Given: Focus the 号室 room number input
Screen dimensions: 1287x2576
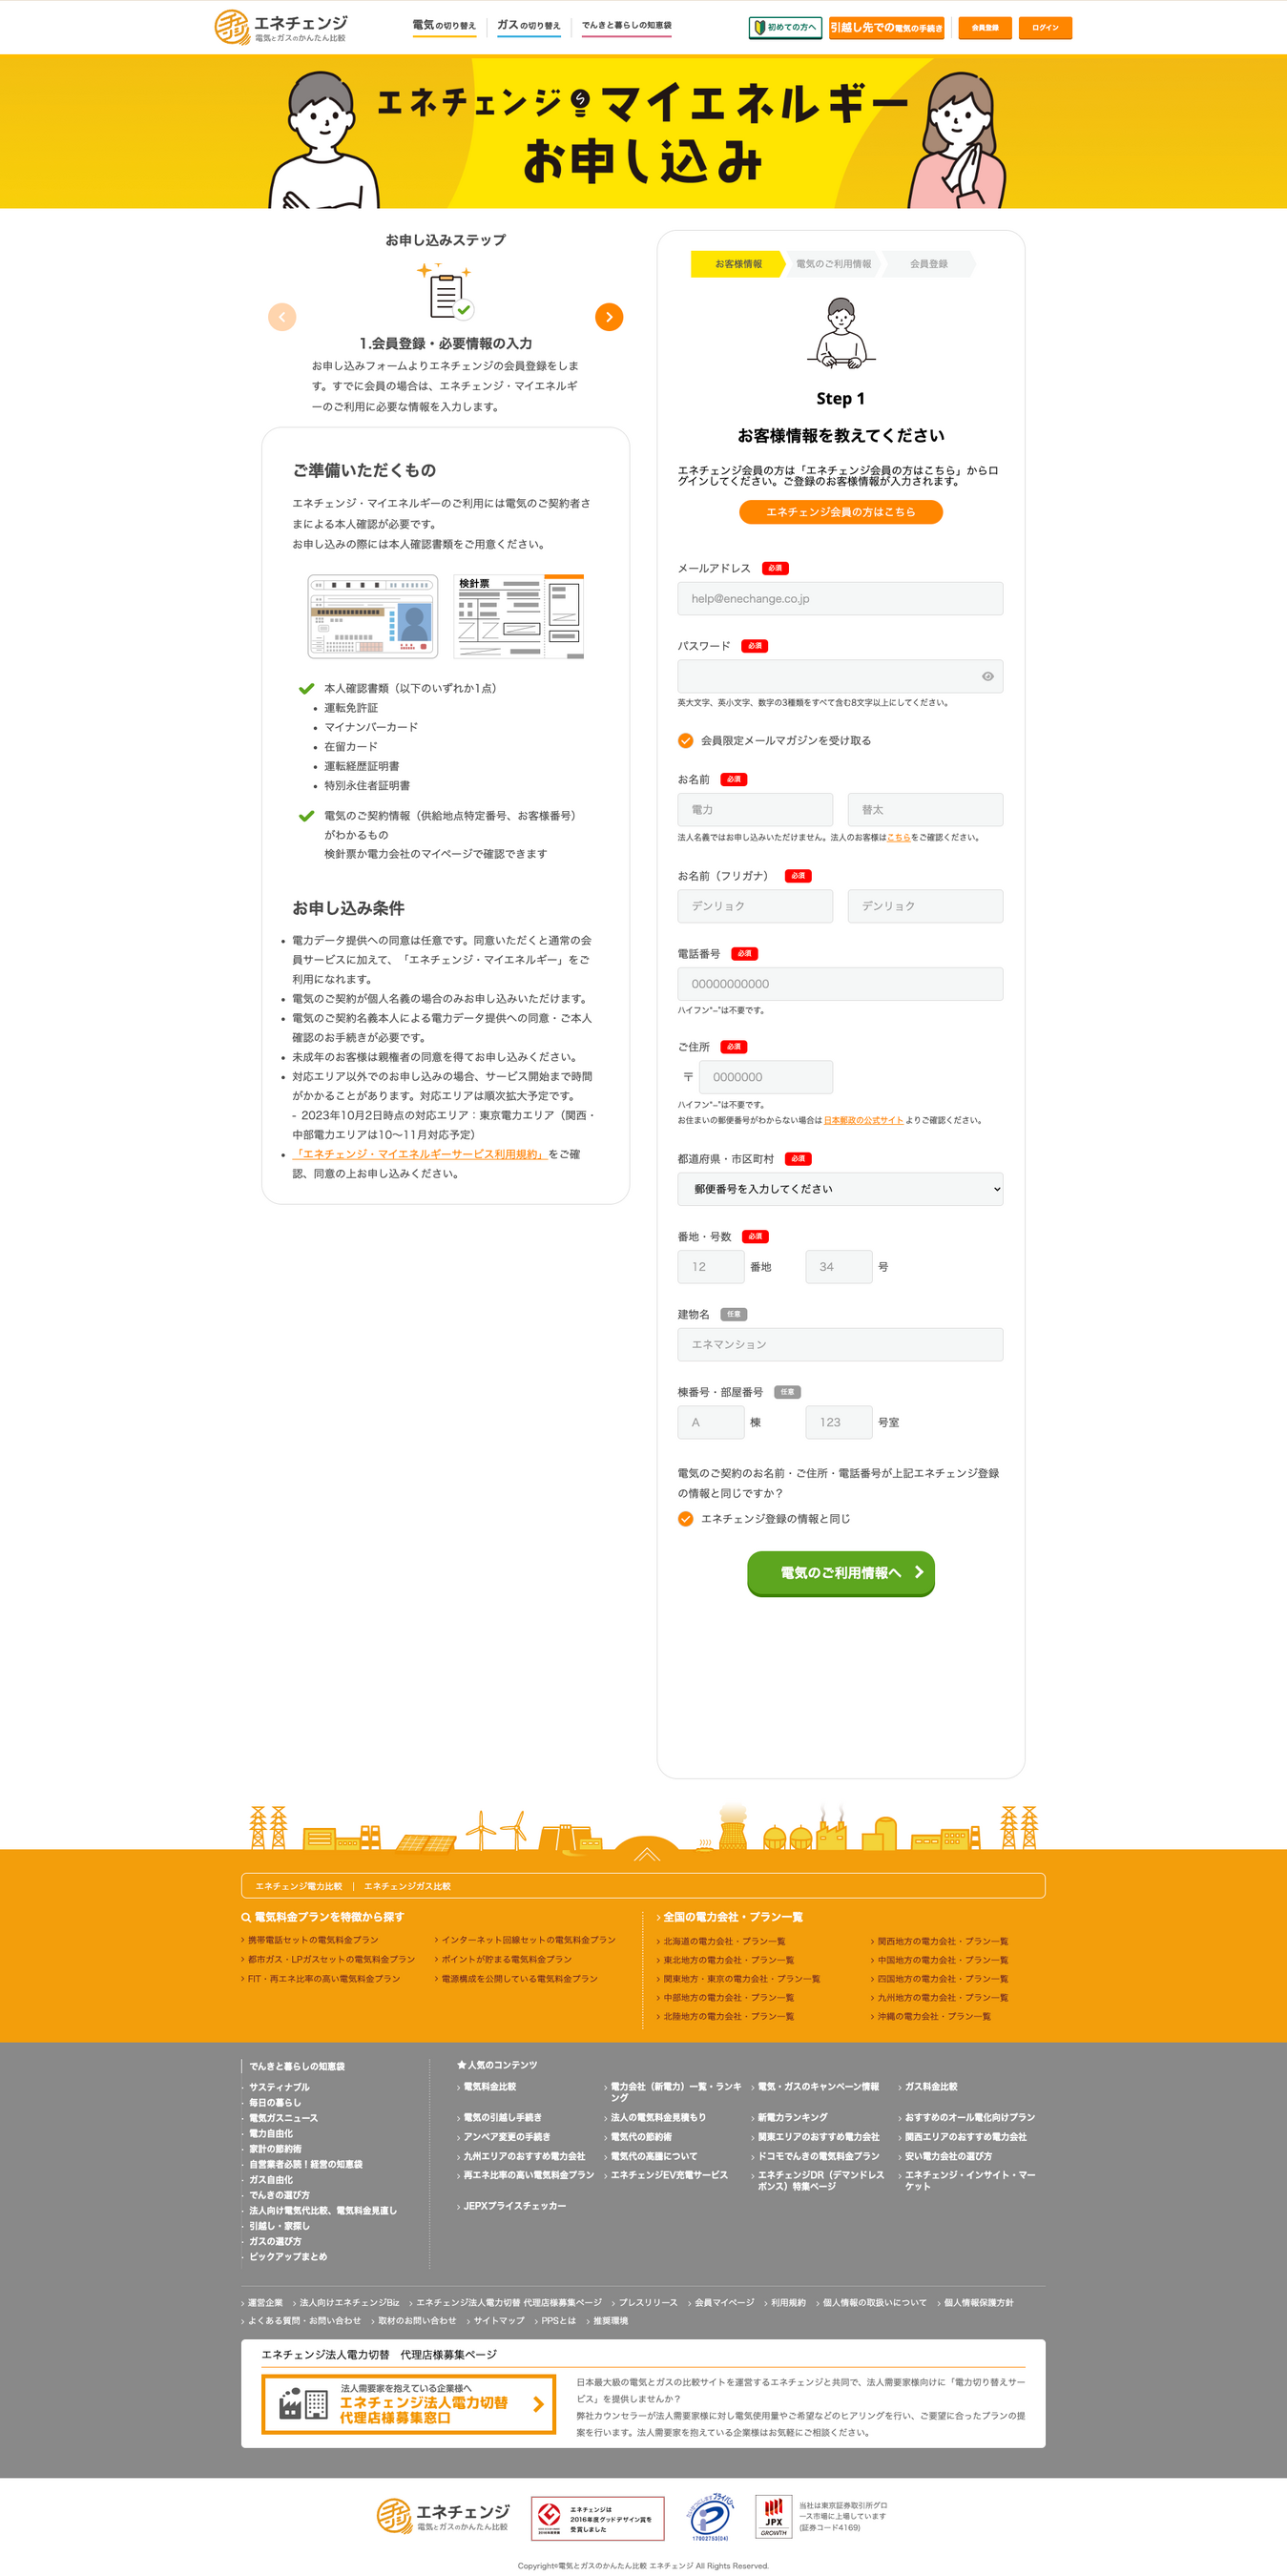Looking at the screenshot, I should click(839, 1422).
